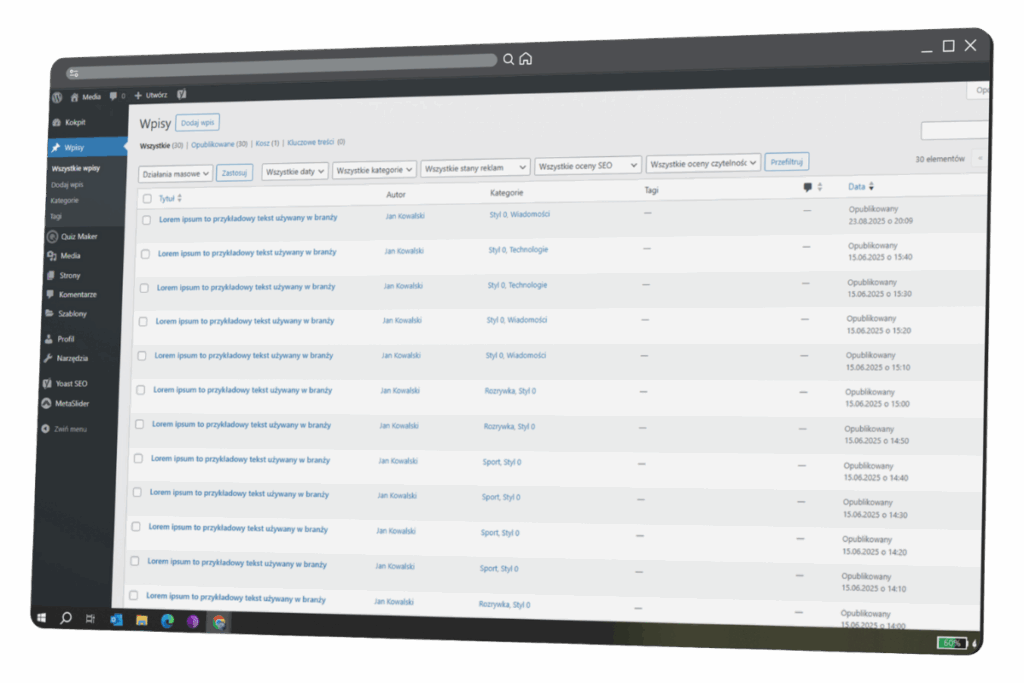Open the Wszystkie kategorie filter dropdown
This screenshot has width=1024, height=683.
374,170
